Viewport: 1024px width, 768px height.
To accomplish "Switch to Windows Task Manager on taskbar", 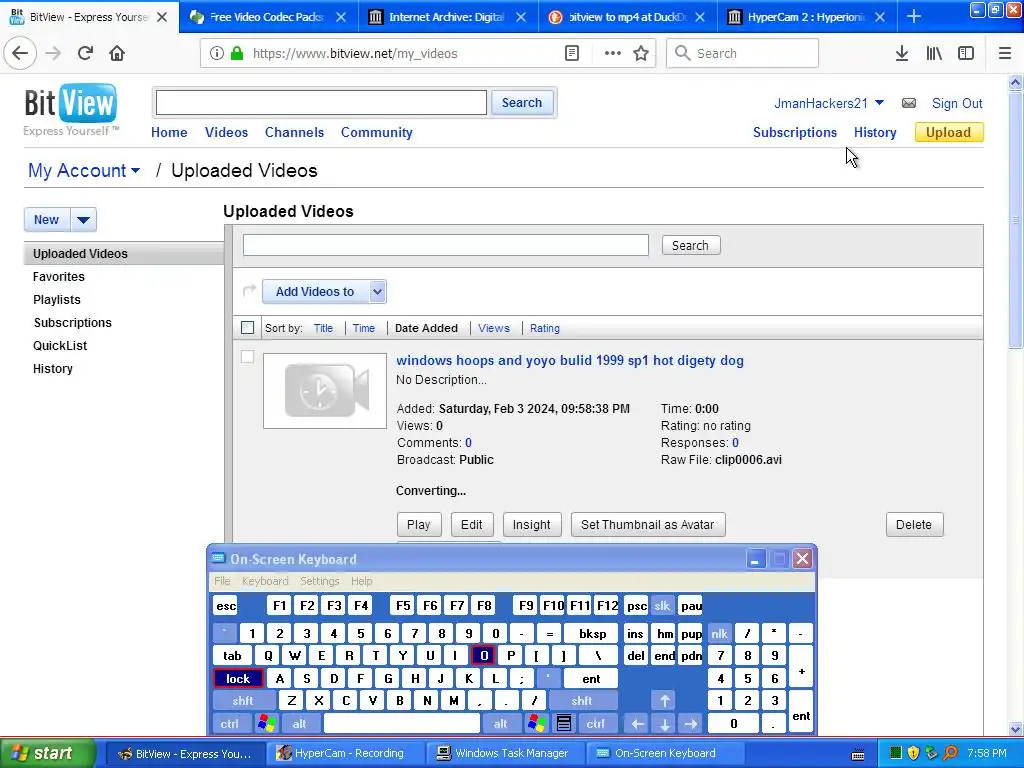I will tap(504, 753).
